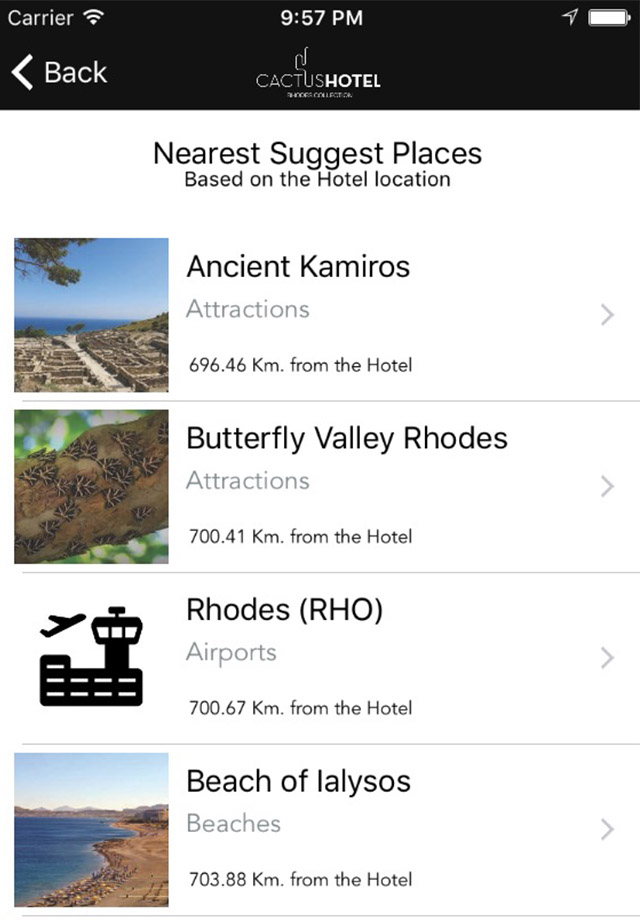Tap the battery indicator icon
Image resolution: width=640 pixels, height=920 pixels.
pos(608,17)
